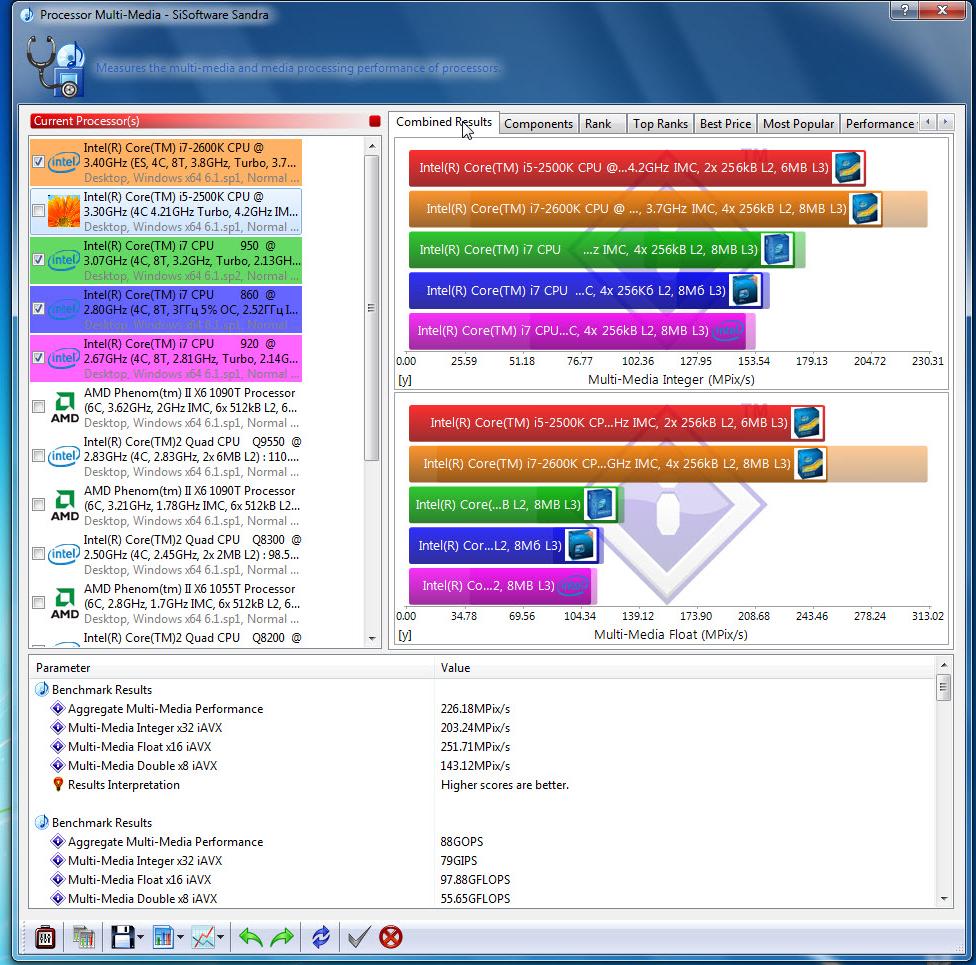This screenshot has height=965, width=976.
Task: Open the Top Ranks tab
Action: tap(660, 123)
